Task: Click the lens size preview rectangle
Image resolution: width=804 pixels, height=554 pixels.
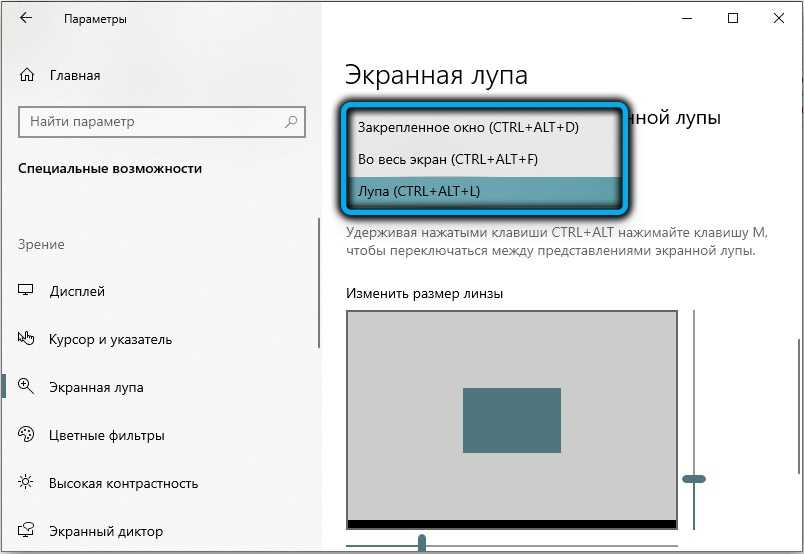Action: click(512, 420)
